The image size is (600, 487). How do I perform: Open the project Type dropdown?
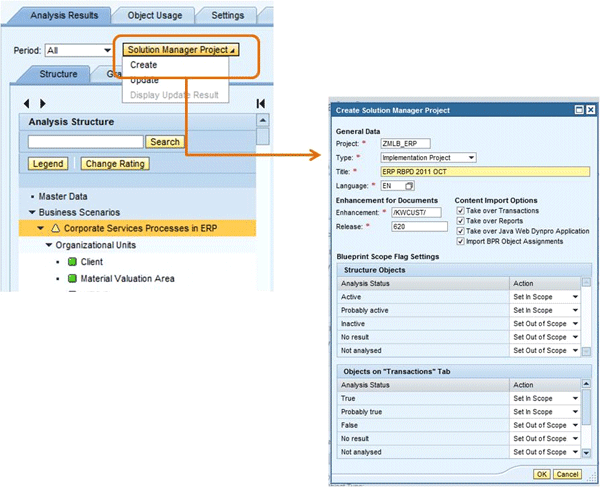[x=471, y=157]
